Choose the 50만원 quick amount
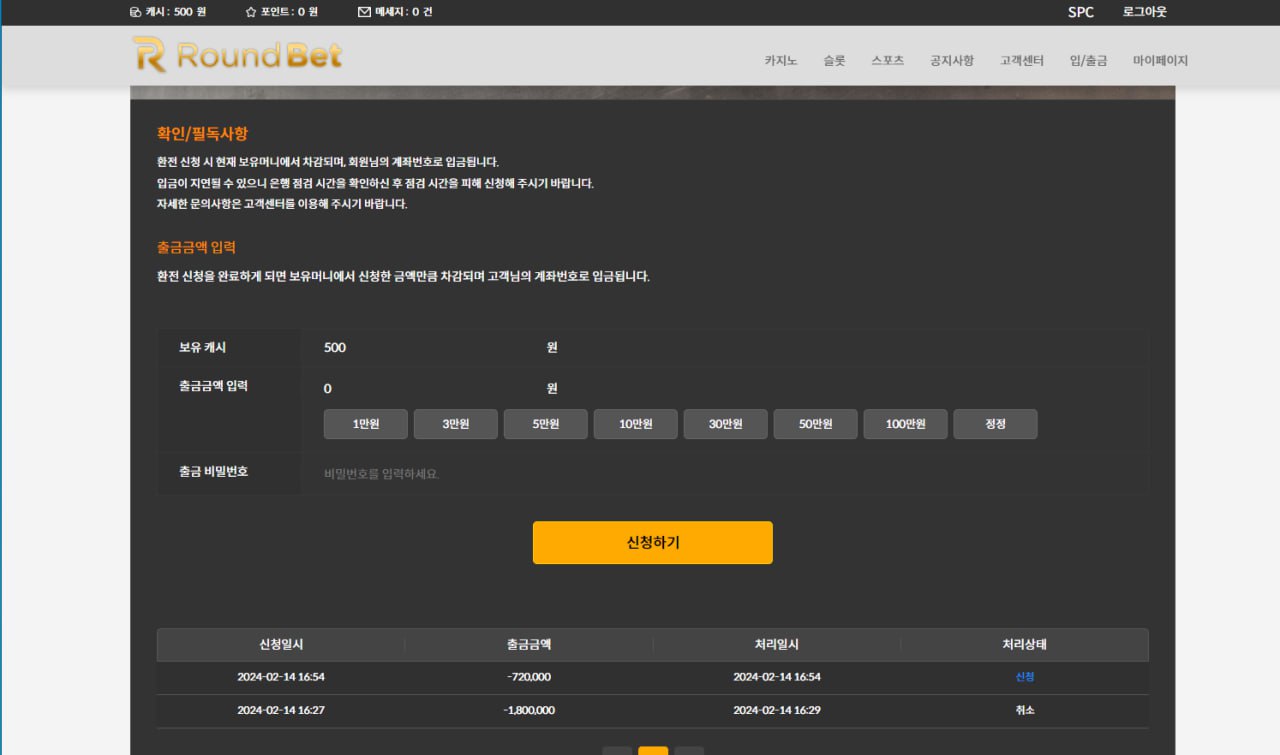Viewport: 1280px width, 755px height. coord(816,424)
